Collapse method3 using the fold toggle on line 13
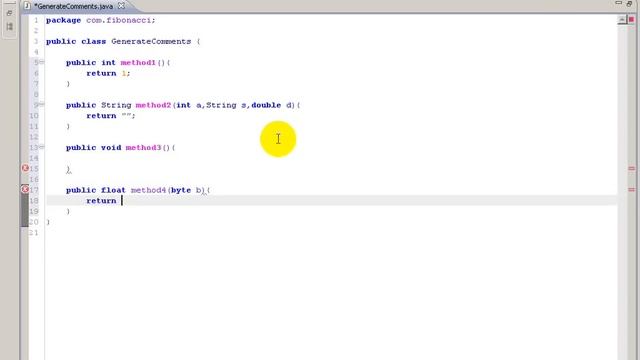 pos(42,147)
